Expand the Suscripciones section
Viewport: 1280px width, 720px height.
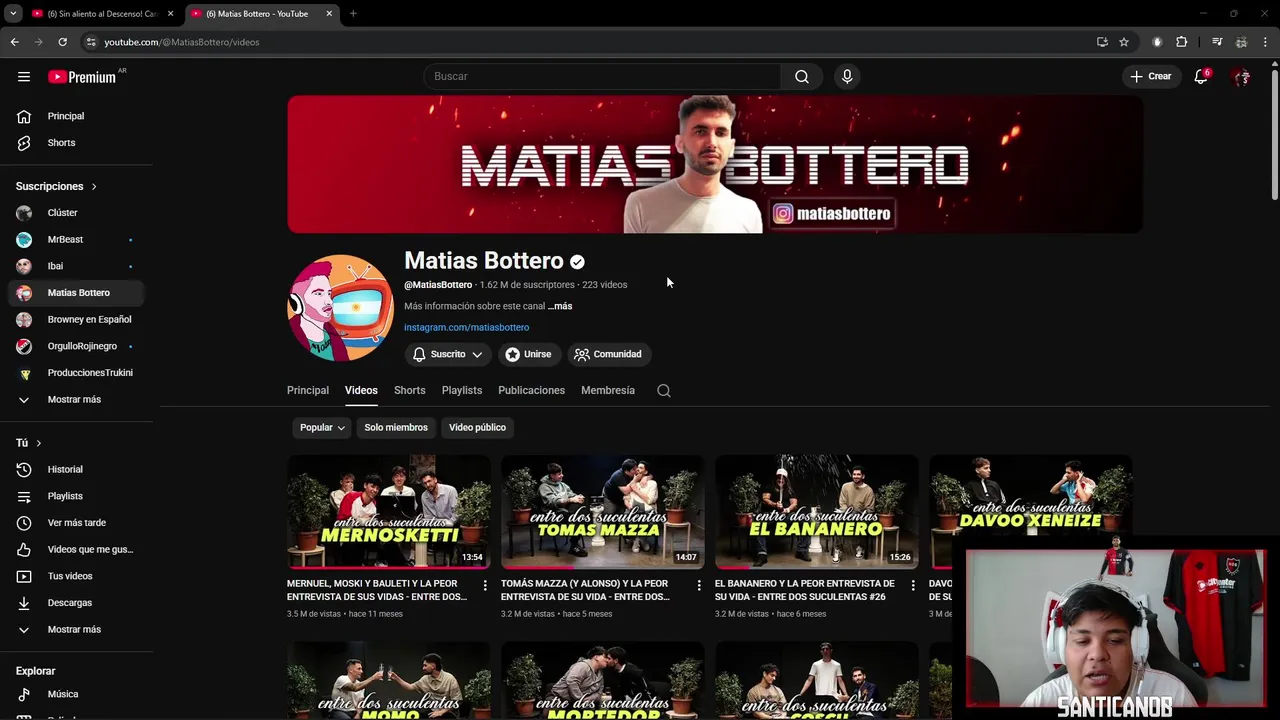click(x=57, y=186)
